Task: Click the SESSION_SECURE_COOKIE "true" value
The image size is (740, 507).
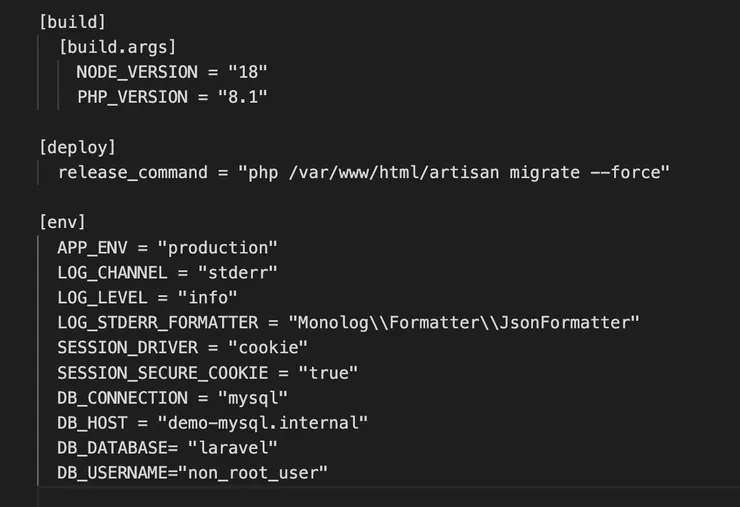Action: [326, 372]
